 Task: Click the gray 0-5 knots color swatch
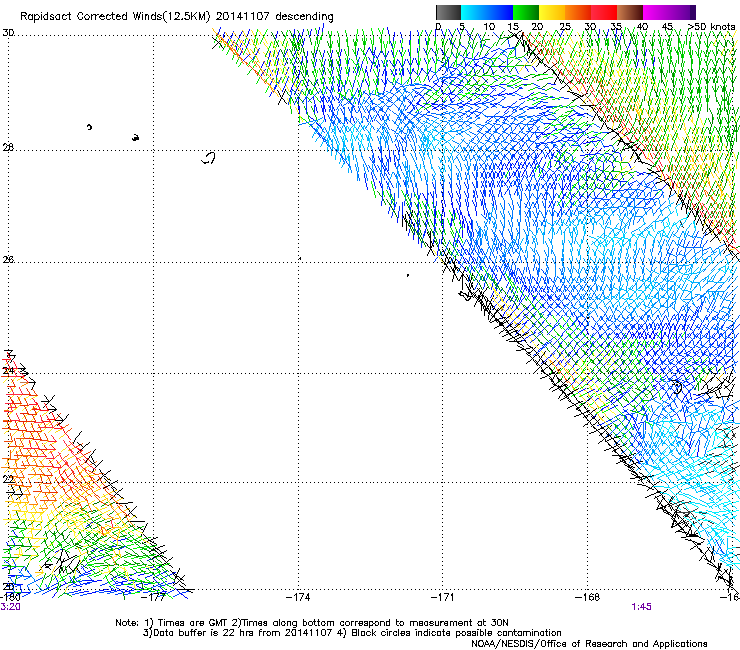pyautogui.click(x=448, y=12)
